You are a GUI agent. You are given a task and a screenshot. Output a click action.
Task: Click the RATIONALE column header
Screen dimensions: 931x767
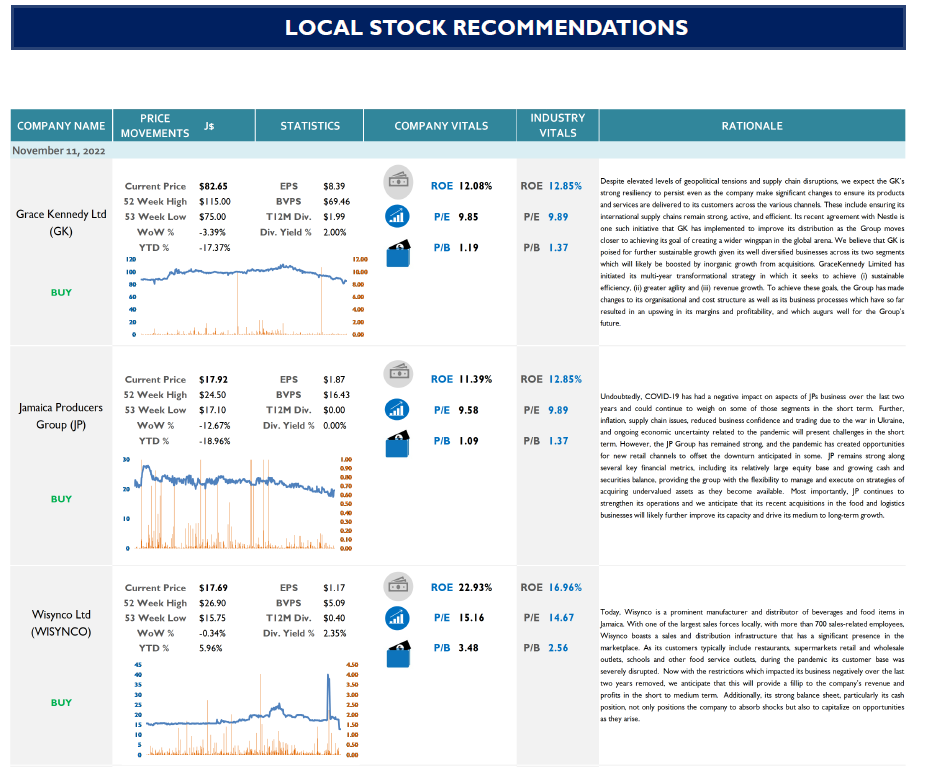point(752,126)
